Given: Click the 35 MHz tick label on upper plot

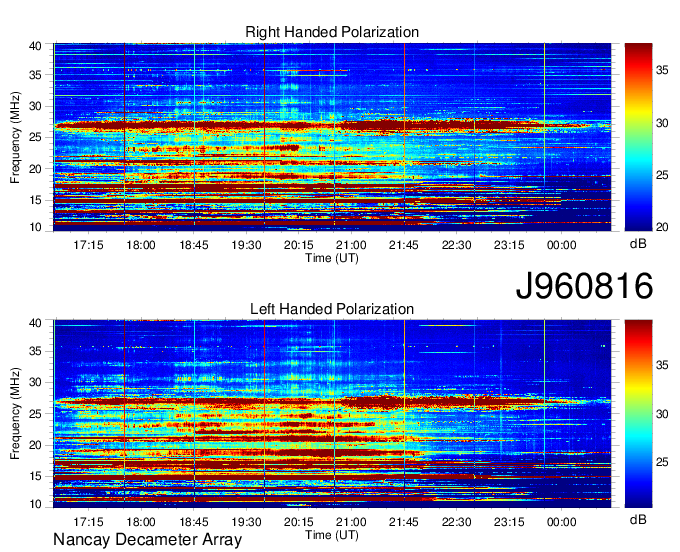Looking at the screenshot, I should [x=35, y=75].
